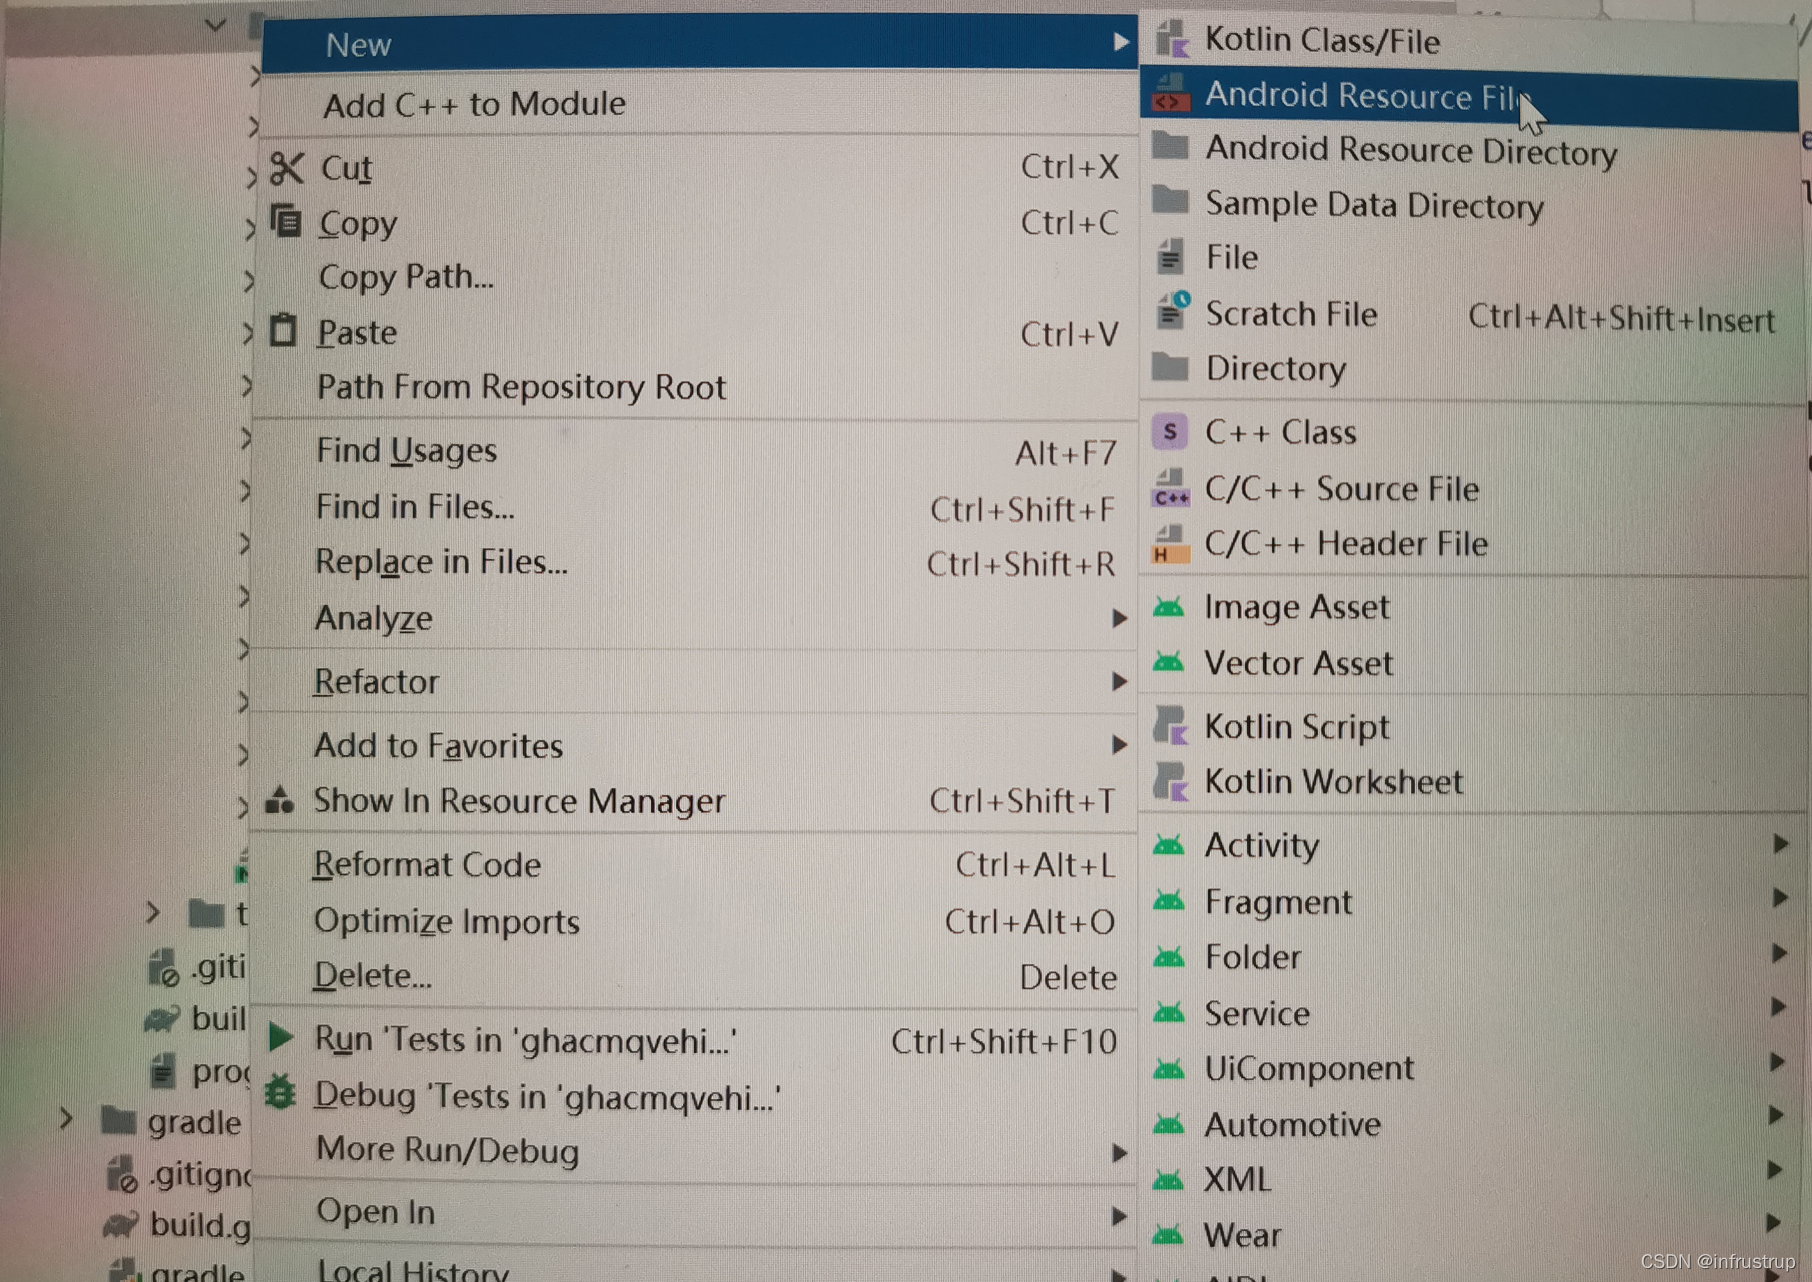This screenshot has height=1282, width=1812.
Task: Click the Scratch File clock icon
Action: tap(1172, 312)
